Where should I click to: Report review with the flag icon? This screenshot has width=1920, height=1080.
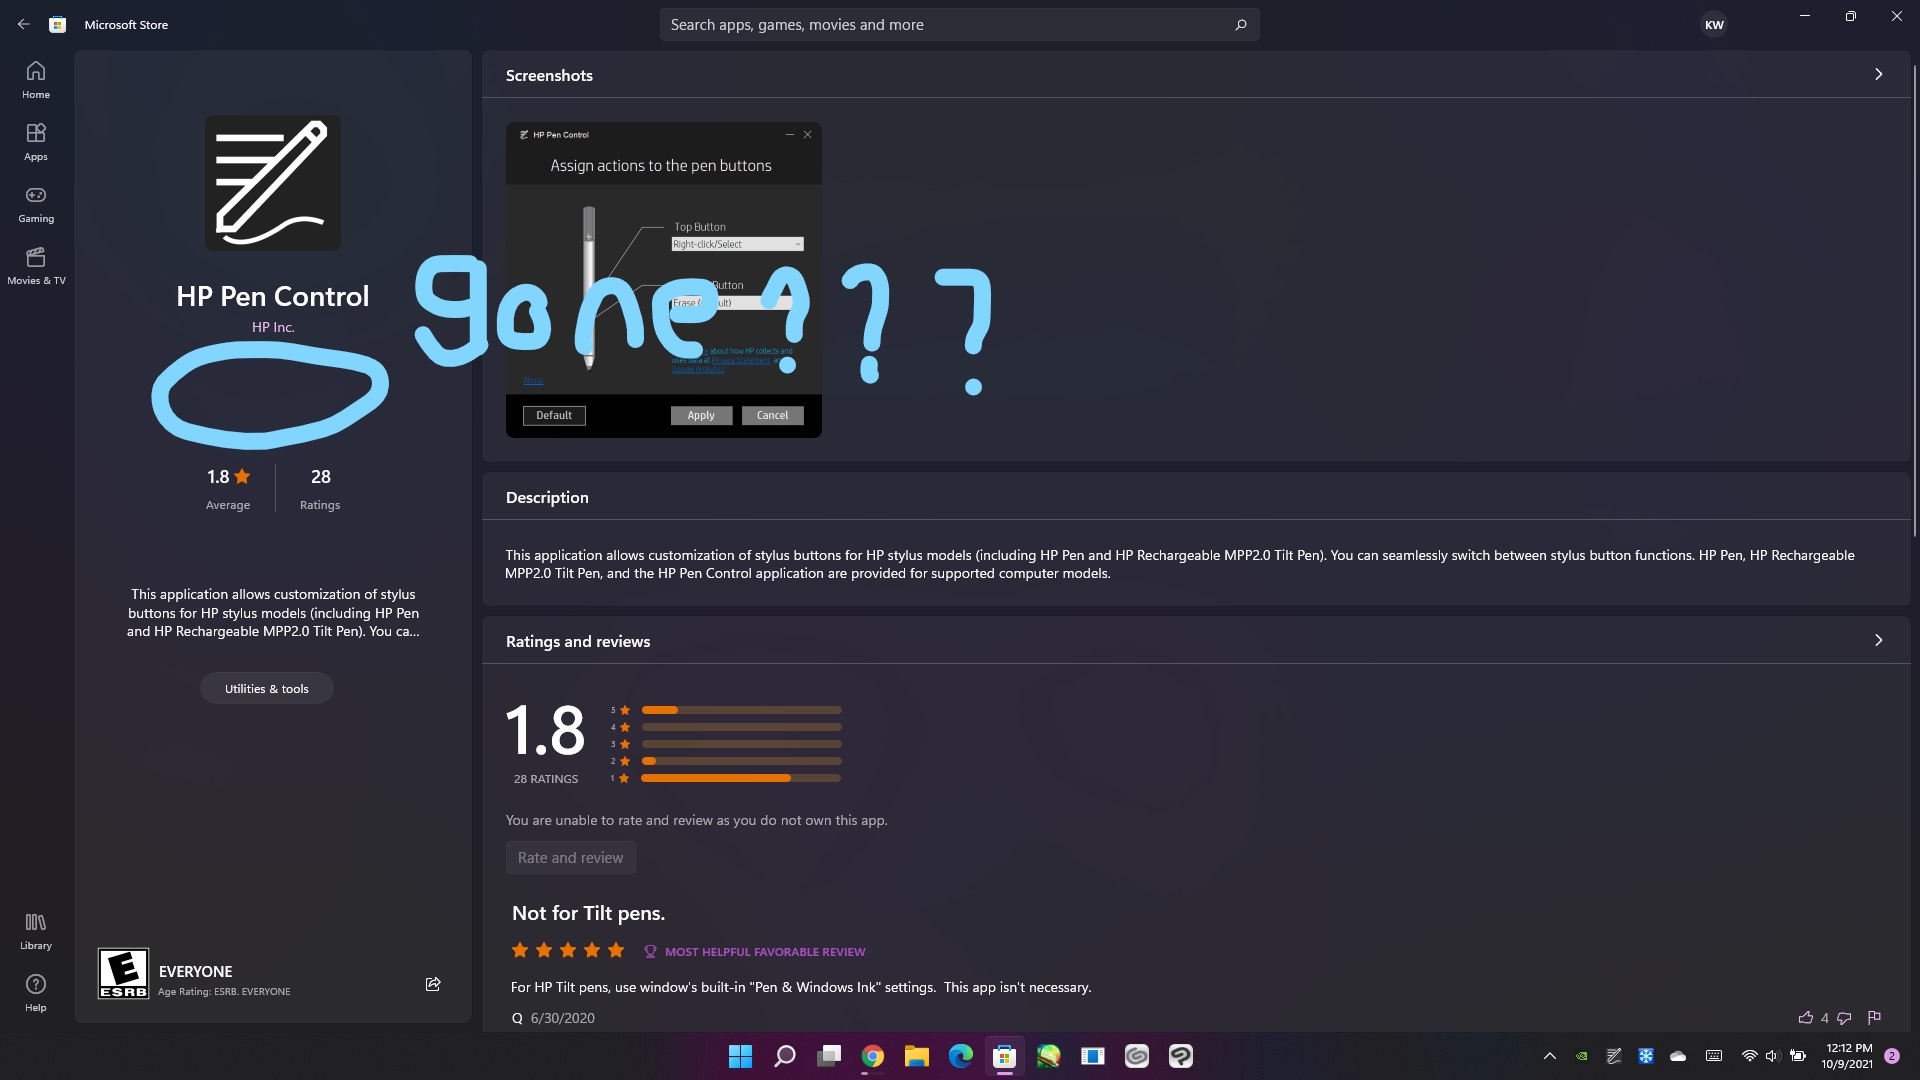(1875, 1017)
